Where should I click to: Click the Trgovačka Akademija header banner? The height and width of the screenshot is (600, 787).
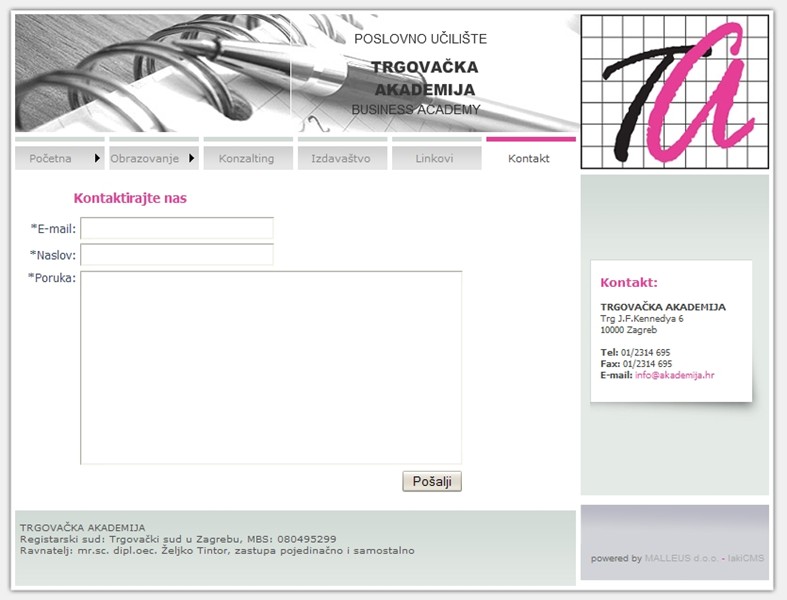coord(296,73)
